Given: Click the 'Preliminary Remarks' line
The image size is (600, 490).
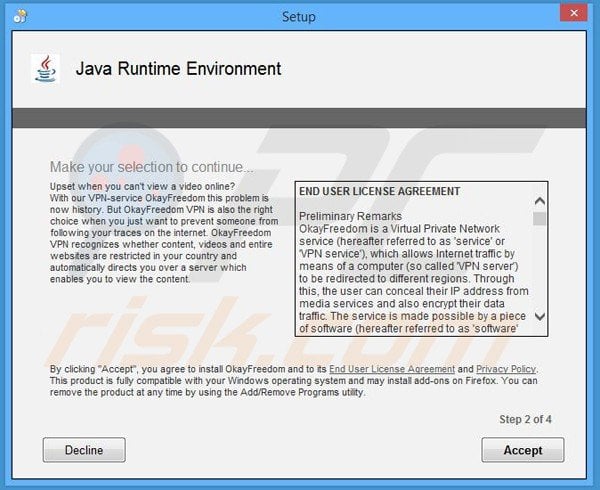Looking at the screenshot, I should point(350,216).
